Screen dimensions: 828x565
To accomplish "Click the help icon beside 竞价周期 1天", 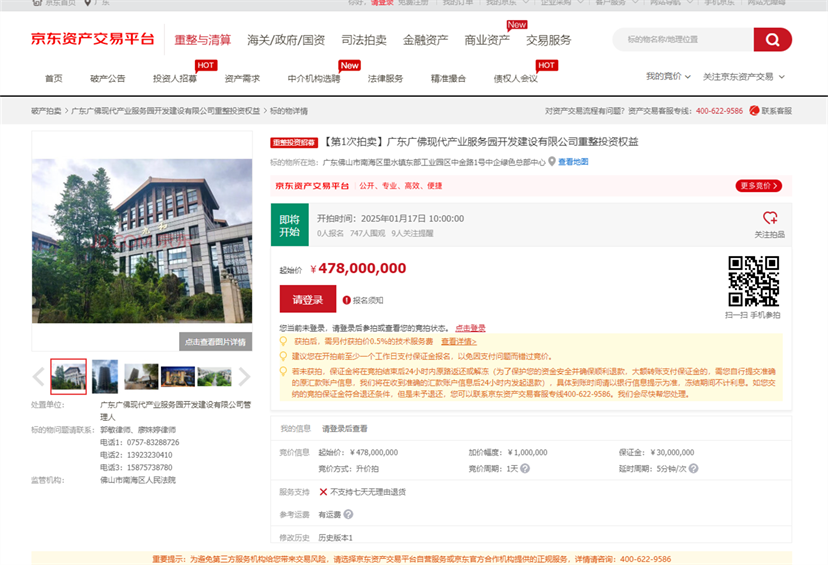I will point(525,468).
